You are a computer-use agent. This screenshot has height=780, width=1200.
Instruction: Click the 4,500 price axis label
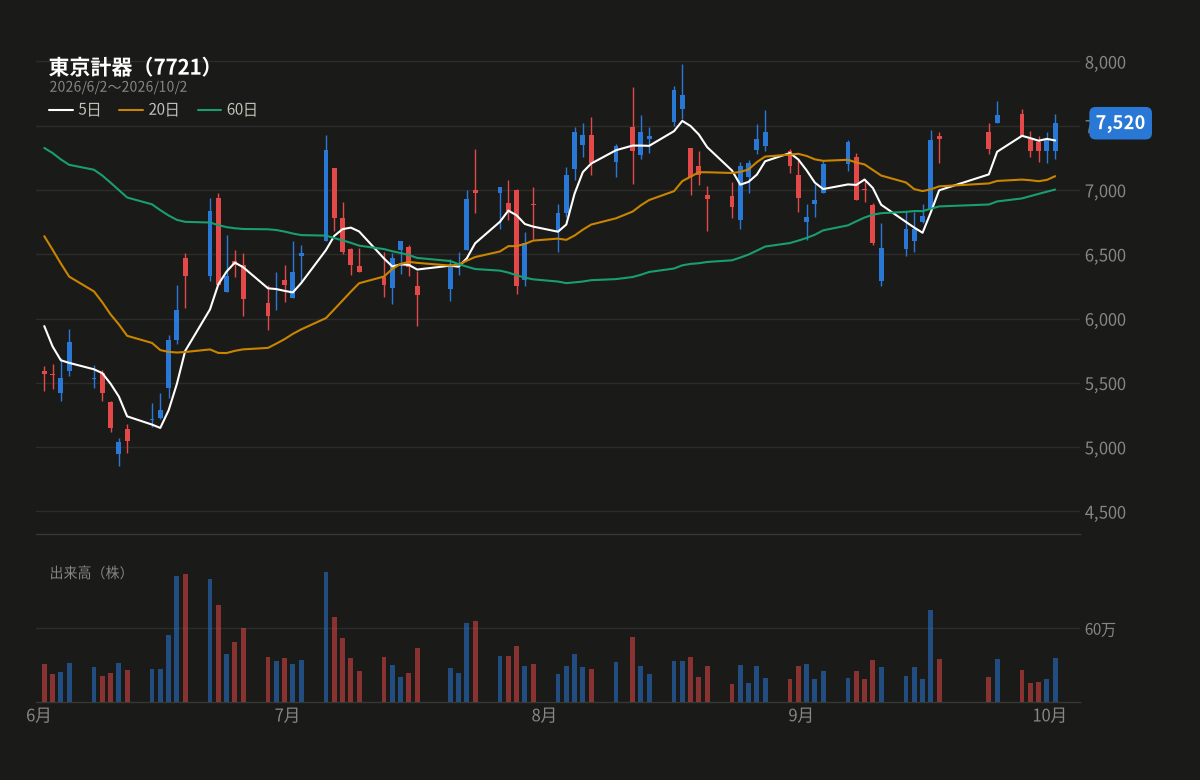[1105, 512]
